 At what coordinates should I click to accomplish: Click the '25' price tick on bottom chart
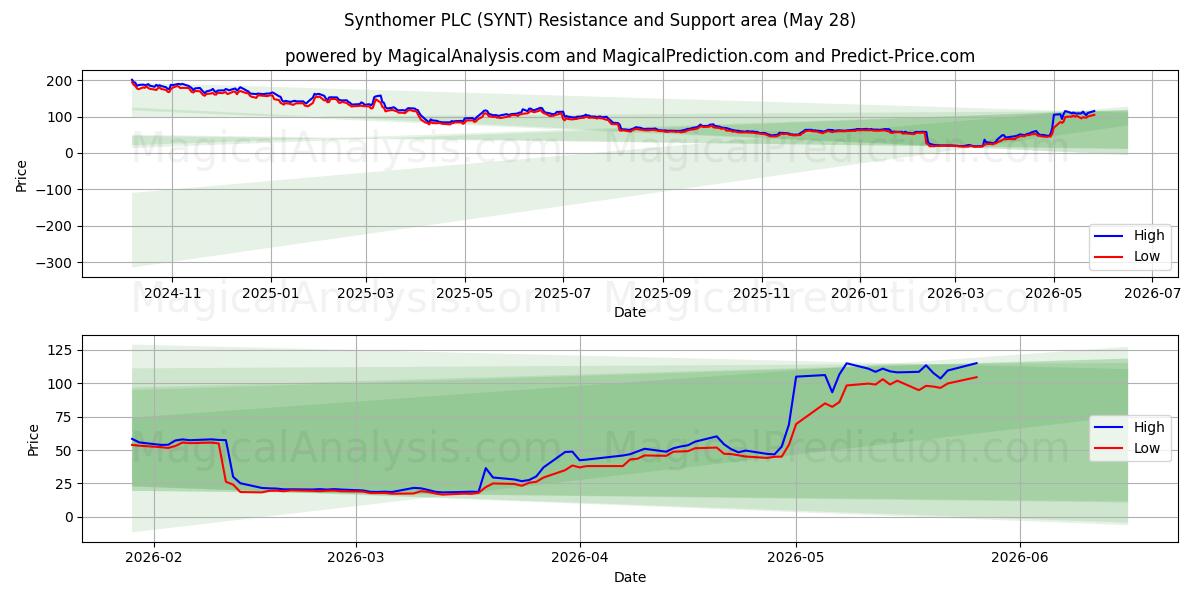(x=65, y=484)
